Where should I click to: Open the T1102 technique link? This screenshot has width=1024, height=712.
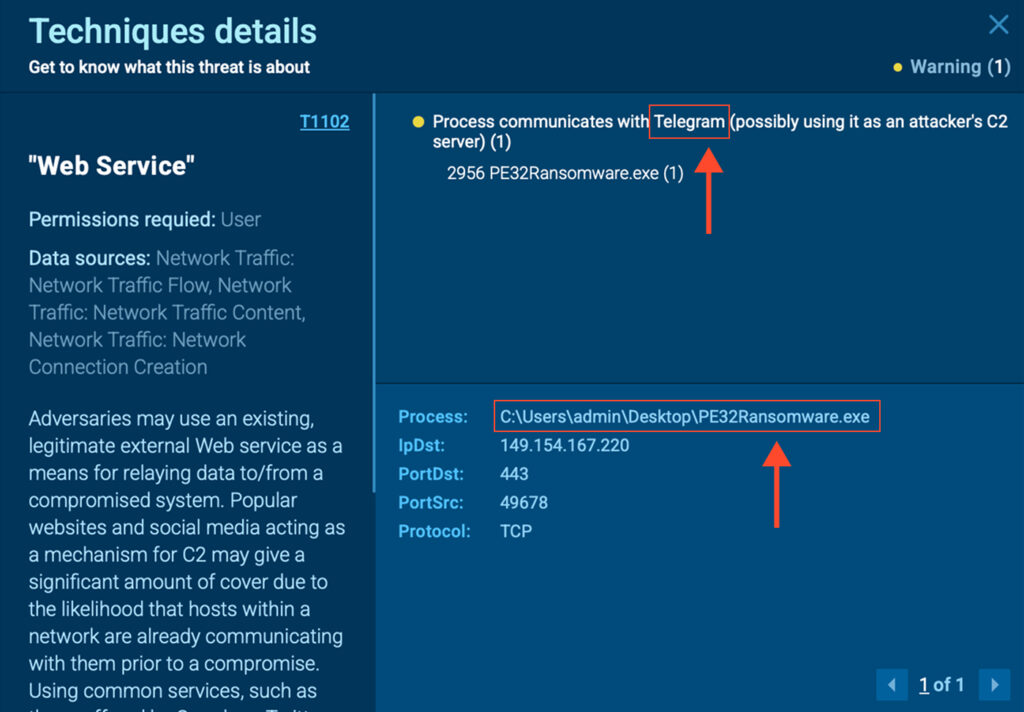[324, 122]
